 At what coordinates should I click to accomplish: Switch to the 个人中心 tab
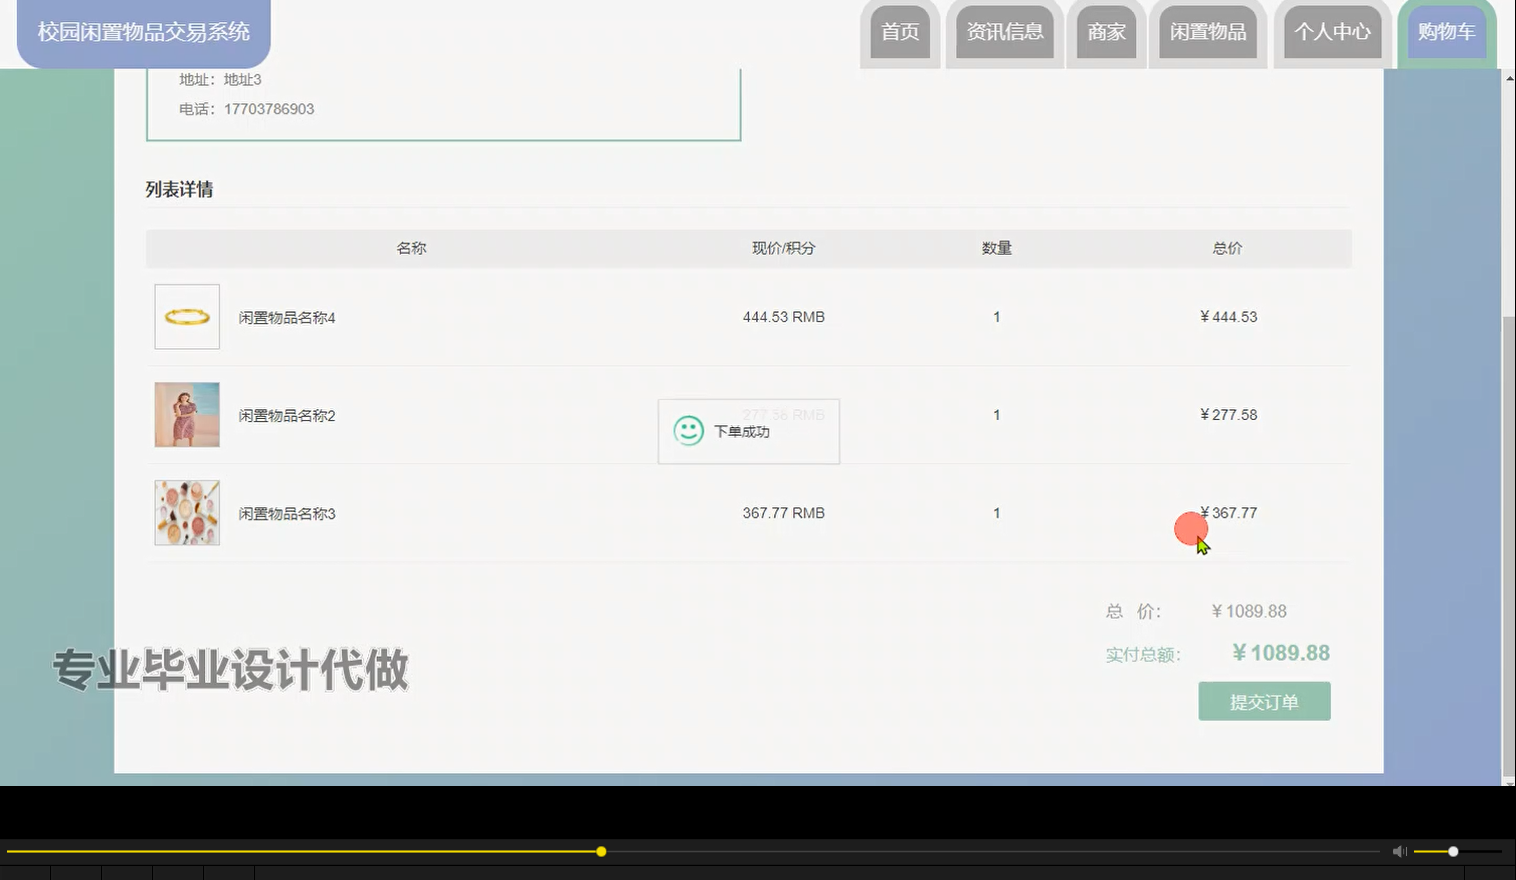pyautogui.click(x=1332, y=31)
